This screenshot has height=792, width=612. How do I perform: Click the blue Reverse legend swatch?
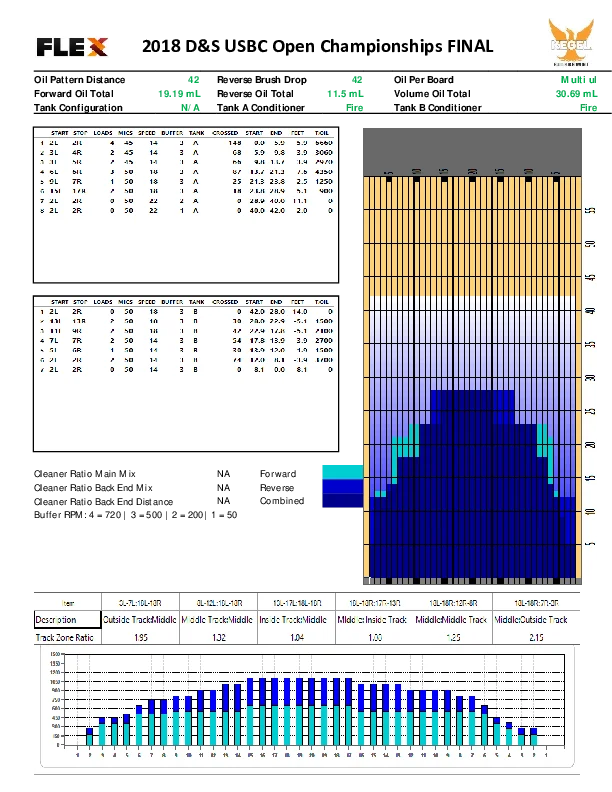pos(342,486)
